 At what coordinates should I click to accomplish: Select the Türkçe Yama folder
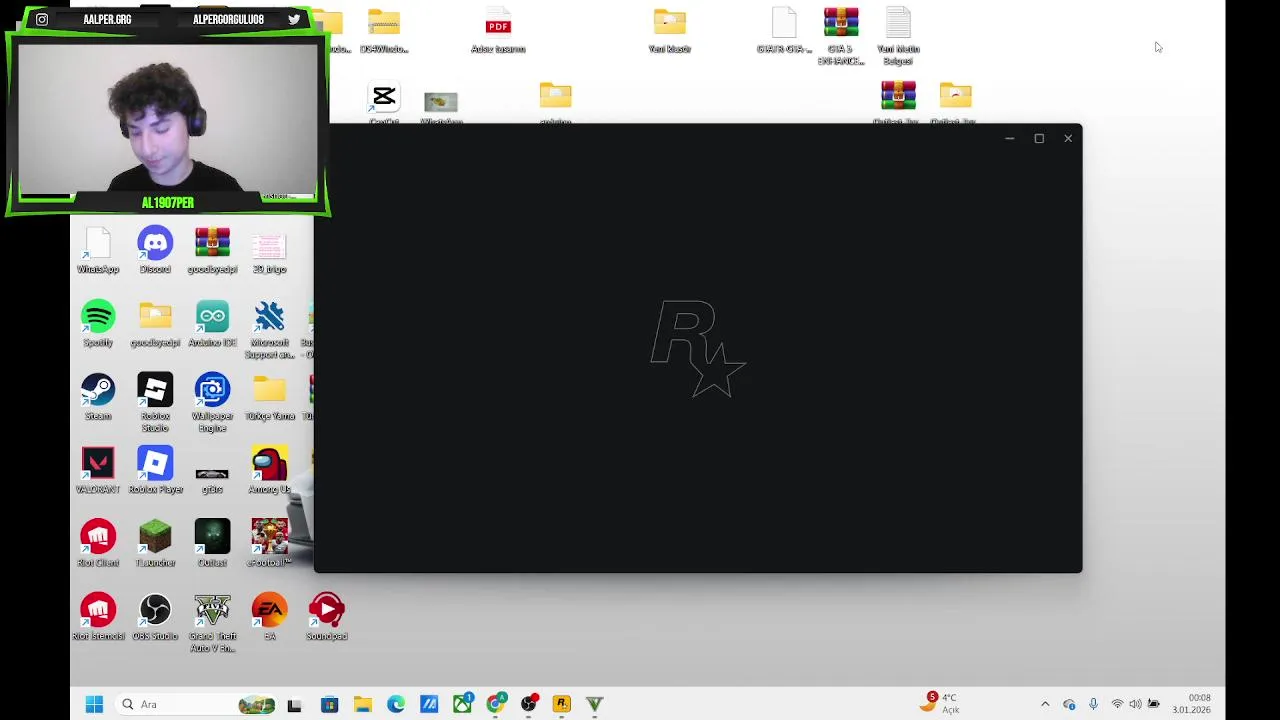269,396
